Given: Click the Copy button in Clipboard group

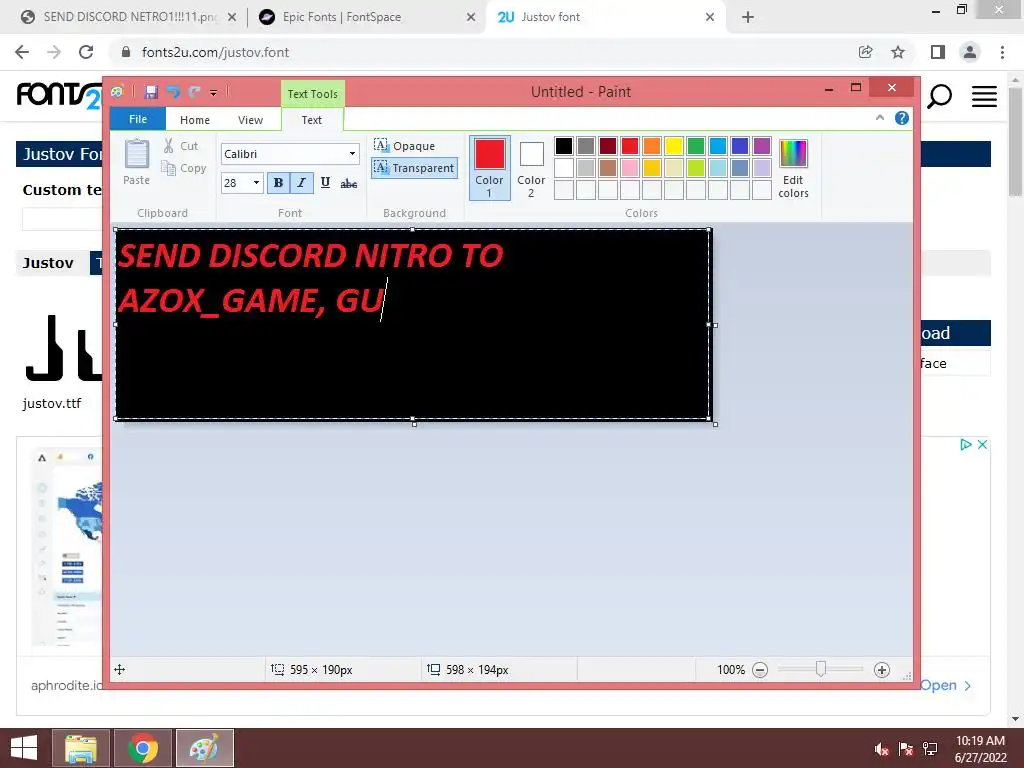Looking at the screenshot, I should pos(184,168).
